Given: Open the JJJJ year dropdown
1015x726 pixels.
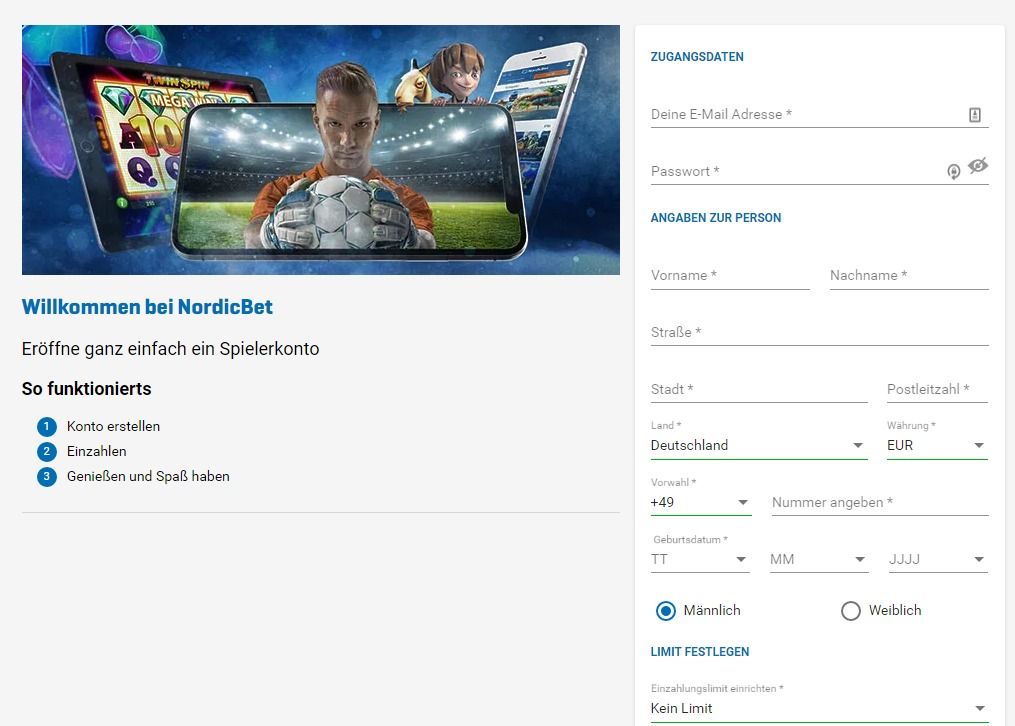Looking at the screenshot, I should pos(938,559).
